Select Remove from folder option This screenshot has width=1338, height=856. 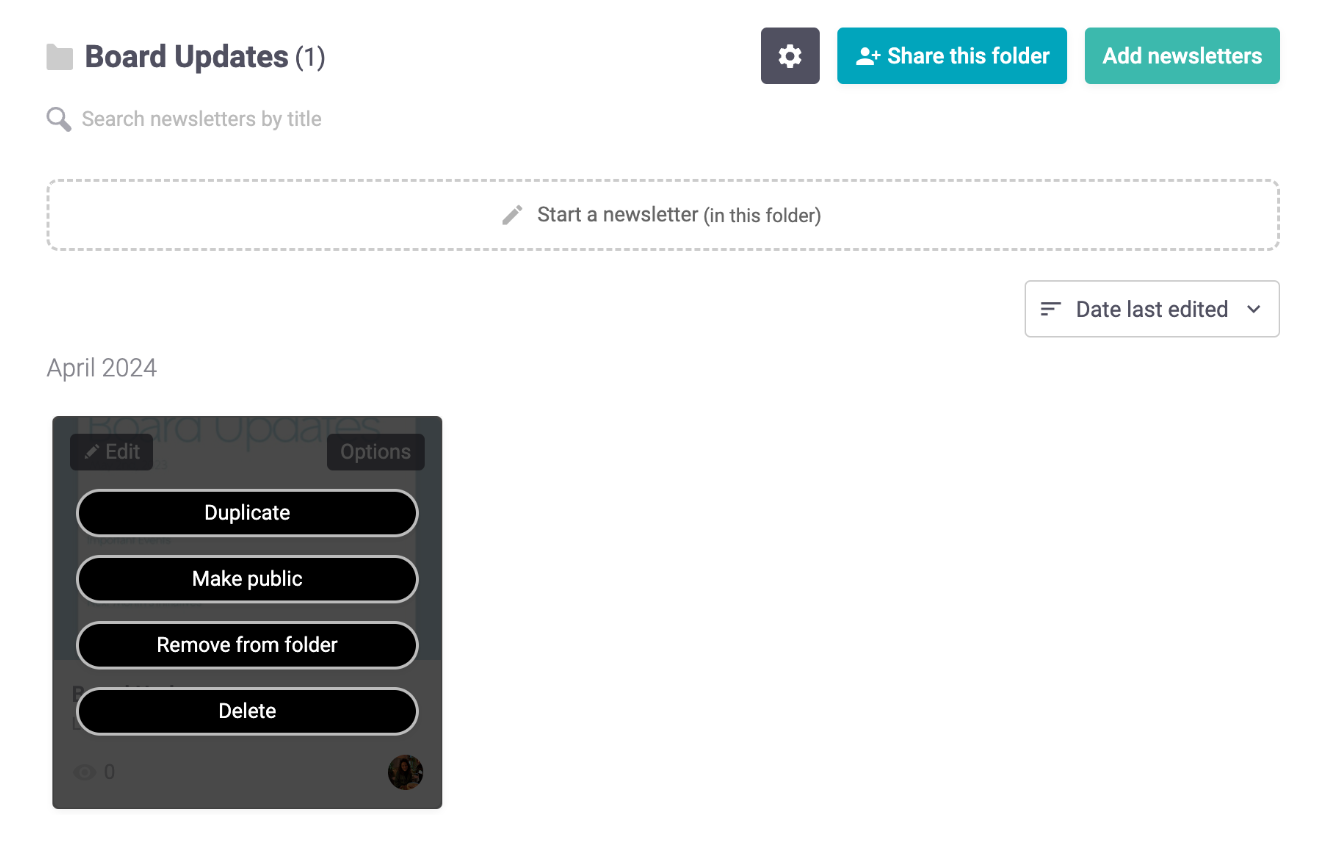click(x=247, y=645)
